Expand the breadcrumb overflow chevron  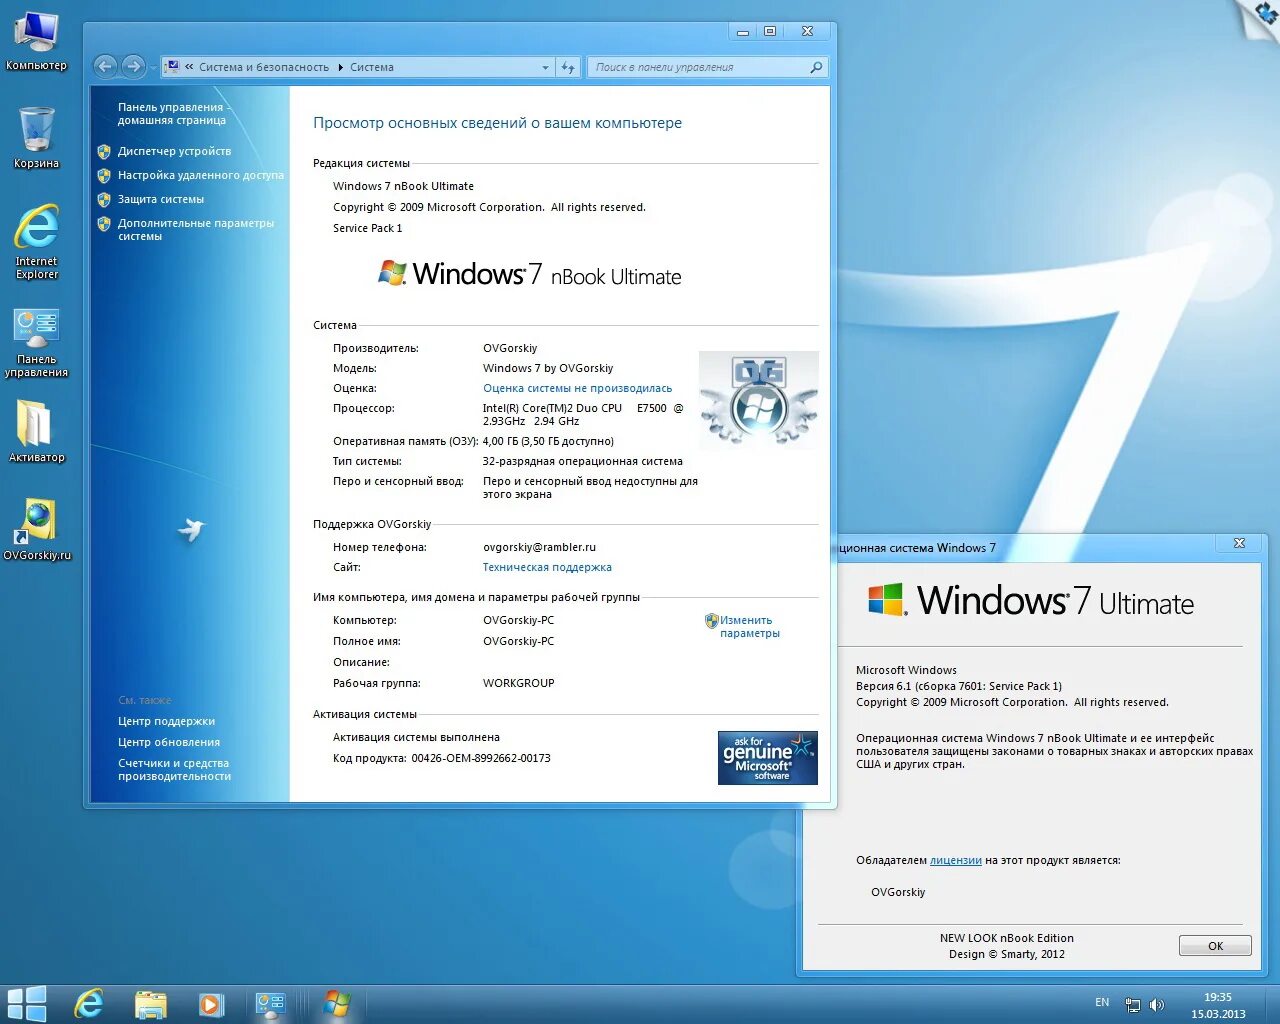click(x=189, y=67)
